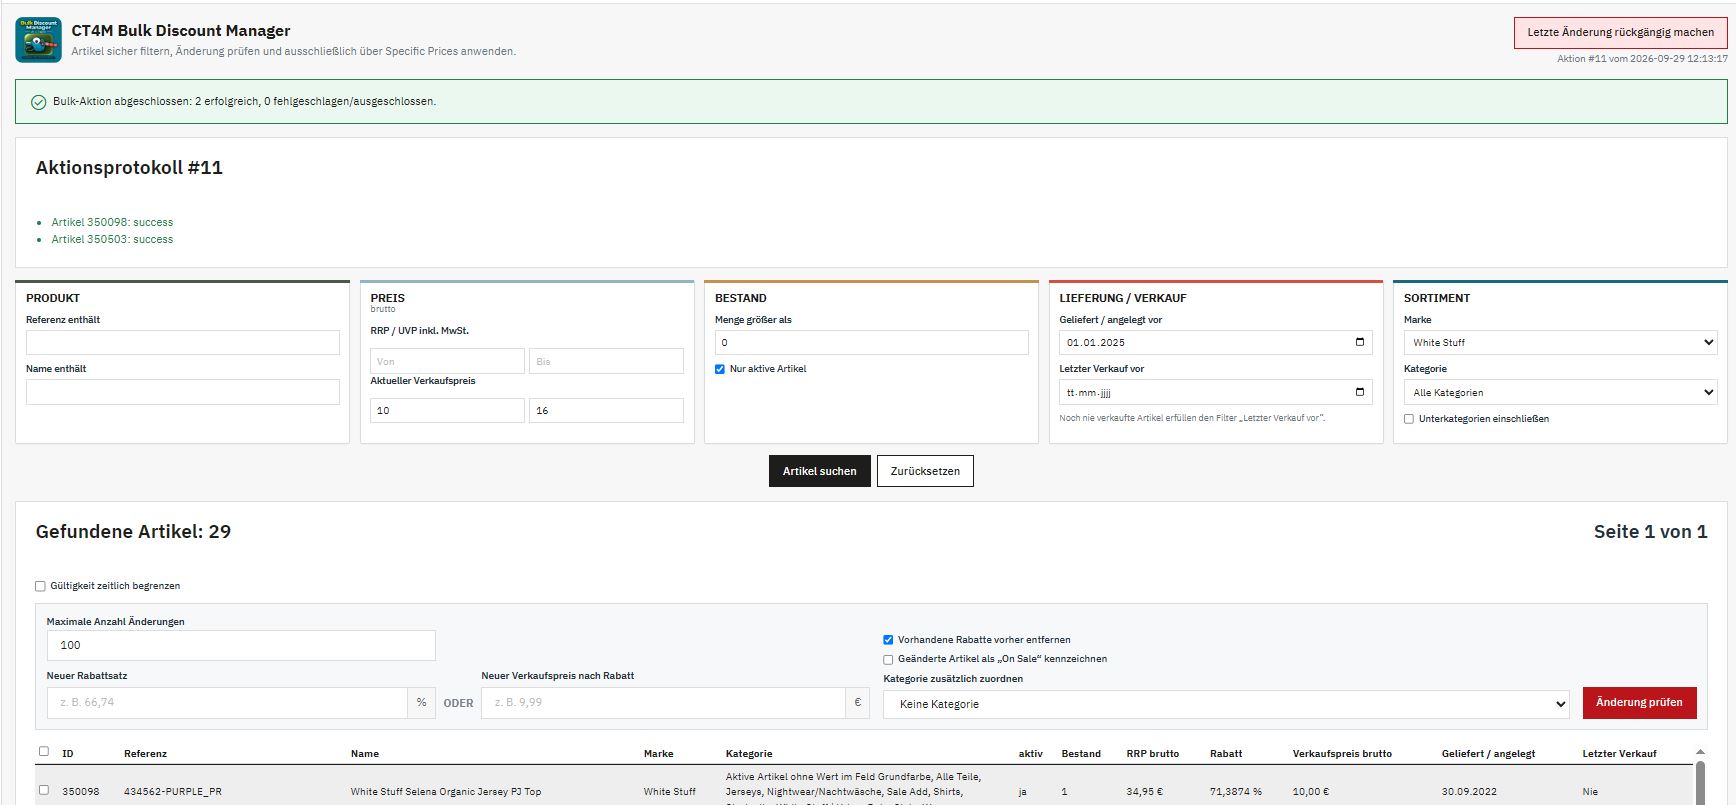Click the Bestand column header
The width and height of the screenshot is (1736, 805).
[1081, 754]
